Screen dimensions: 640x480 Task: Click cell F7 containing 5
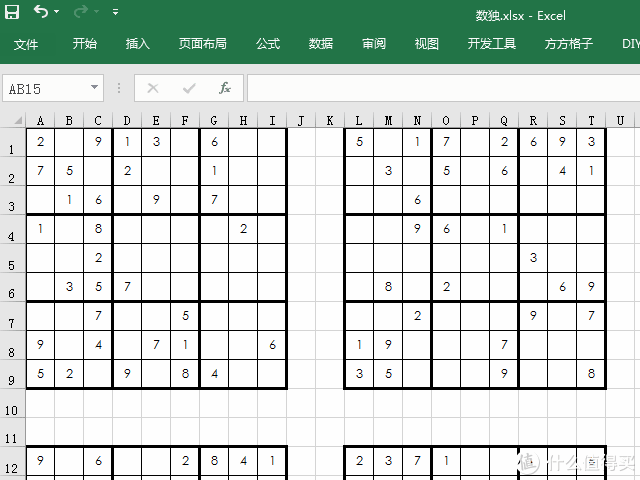point(185,316)
